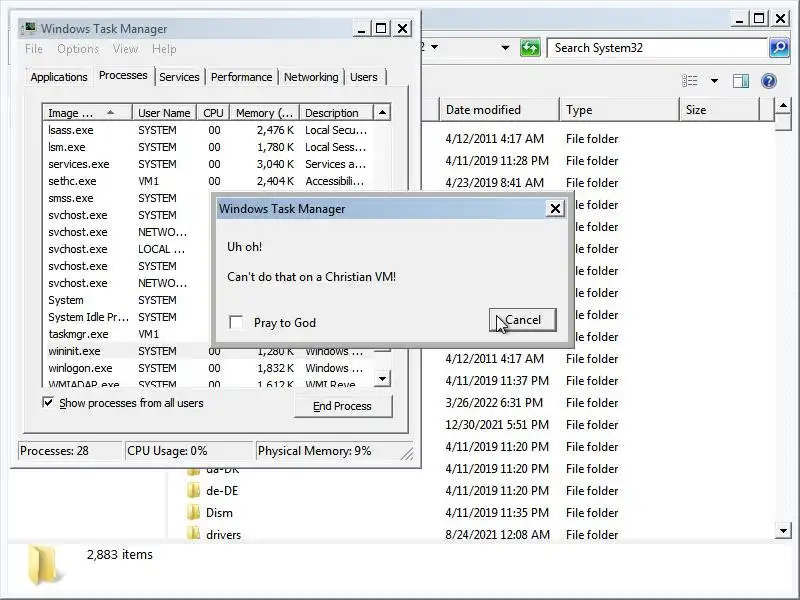800x600 pixels.
Task: Click the 12/30/2021 5:51 PM date cell
Action: click(497, 424)
